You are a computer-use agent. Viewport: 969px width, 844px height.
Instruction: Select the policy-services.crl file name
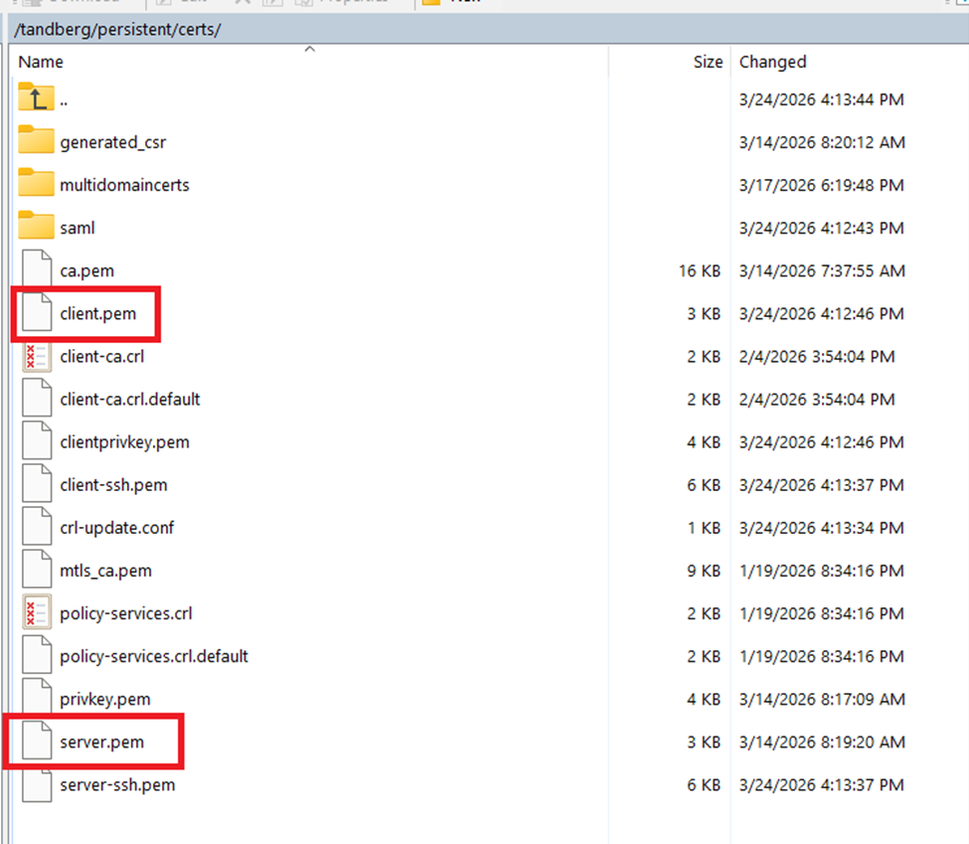coord(126,614)
